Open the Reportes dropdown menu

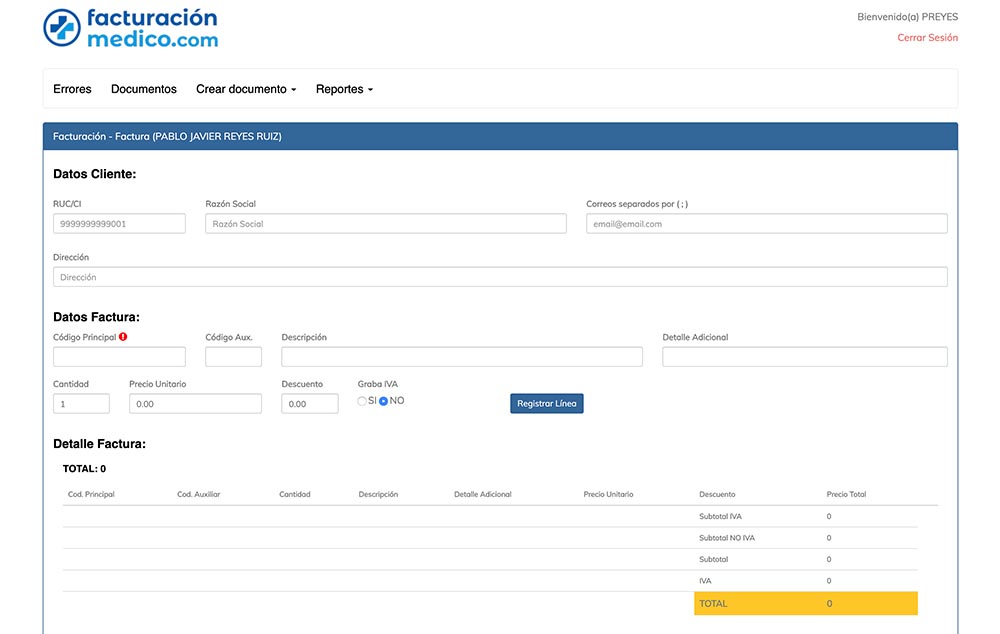pyautogui.click(x=344, y=89)
